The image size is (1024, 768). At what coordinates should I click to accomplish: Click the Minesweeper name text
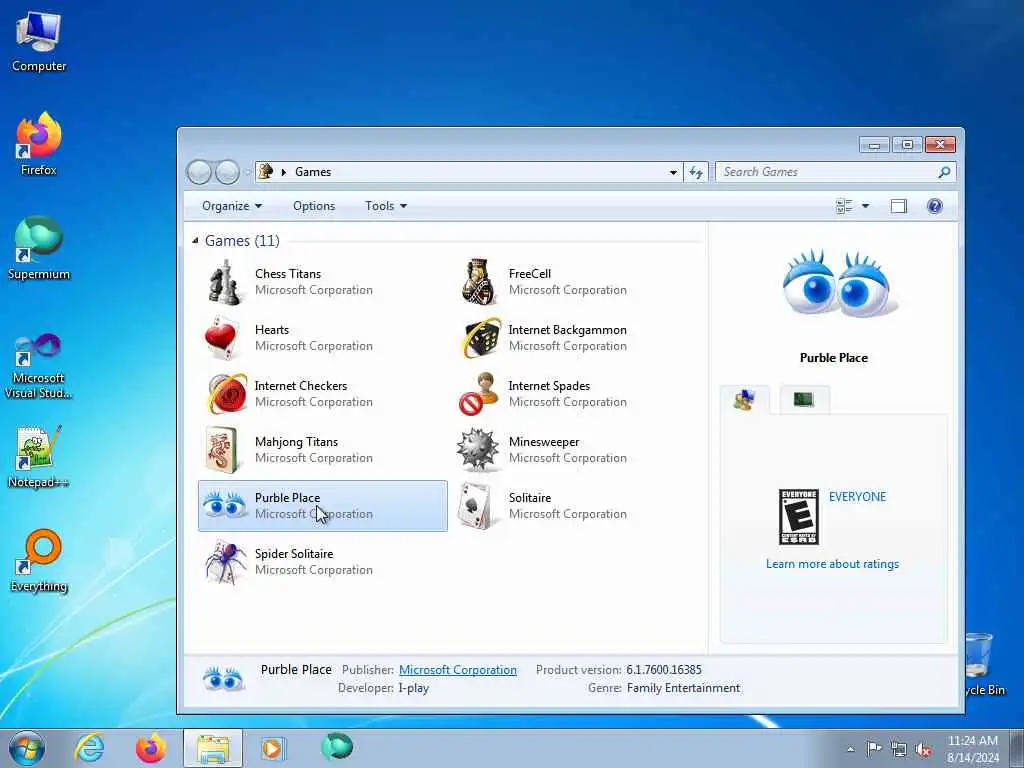(x=544, y=442)
